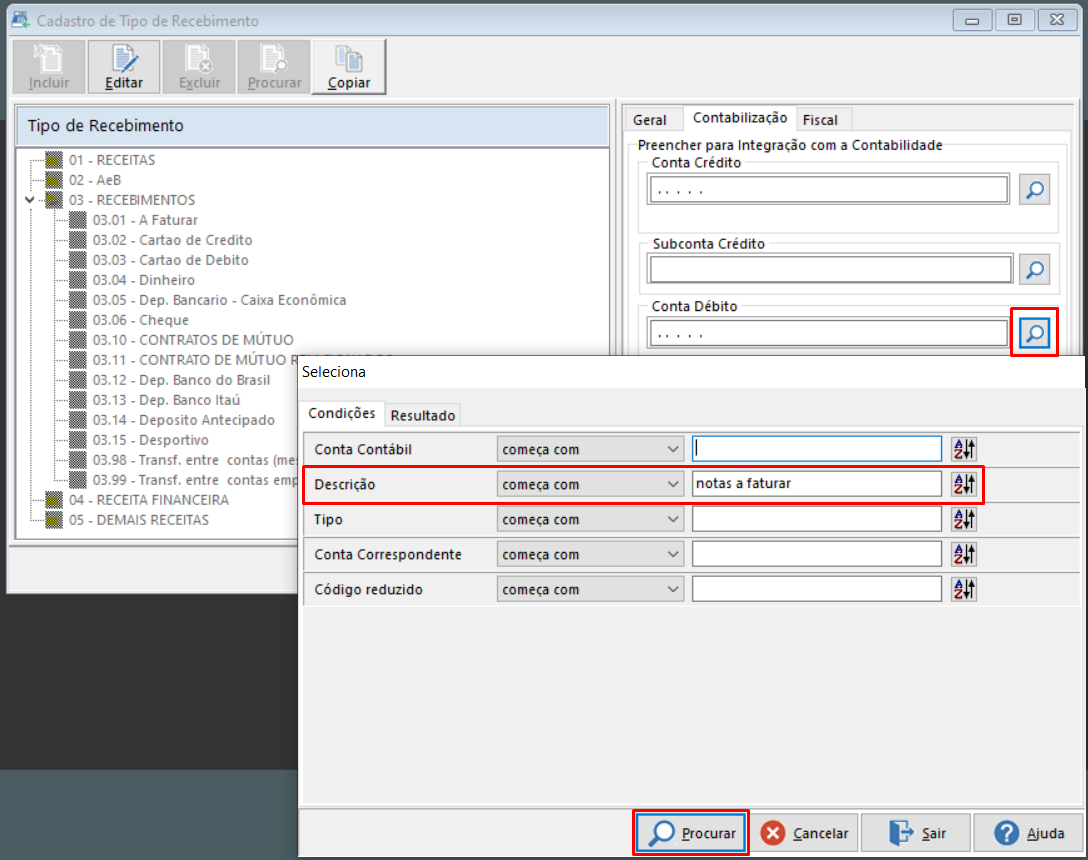Click the Copiar toolbar button
Viewport: 1088px width, 860px height.
[x=349, y=67]
